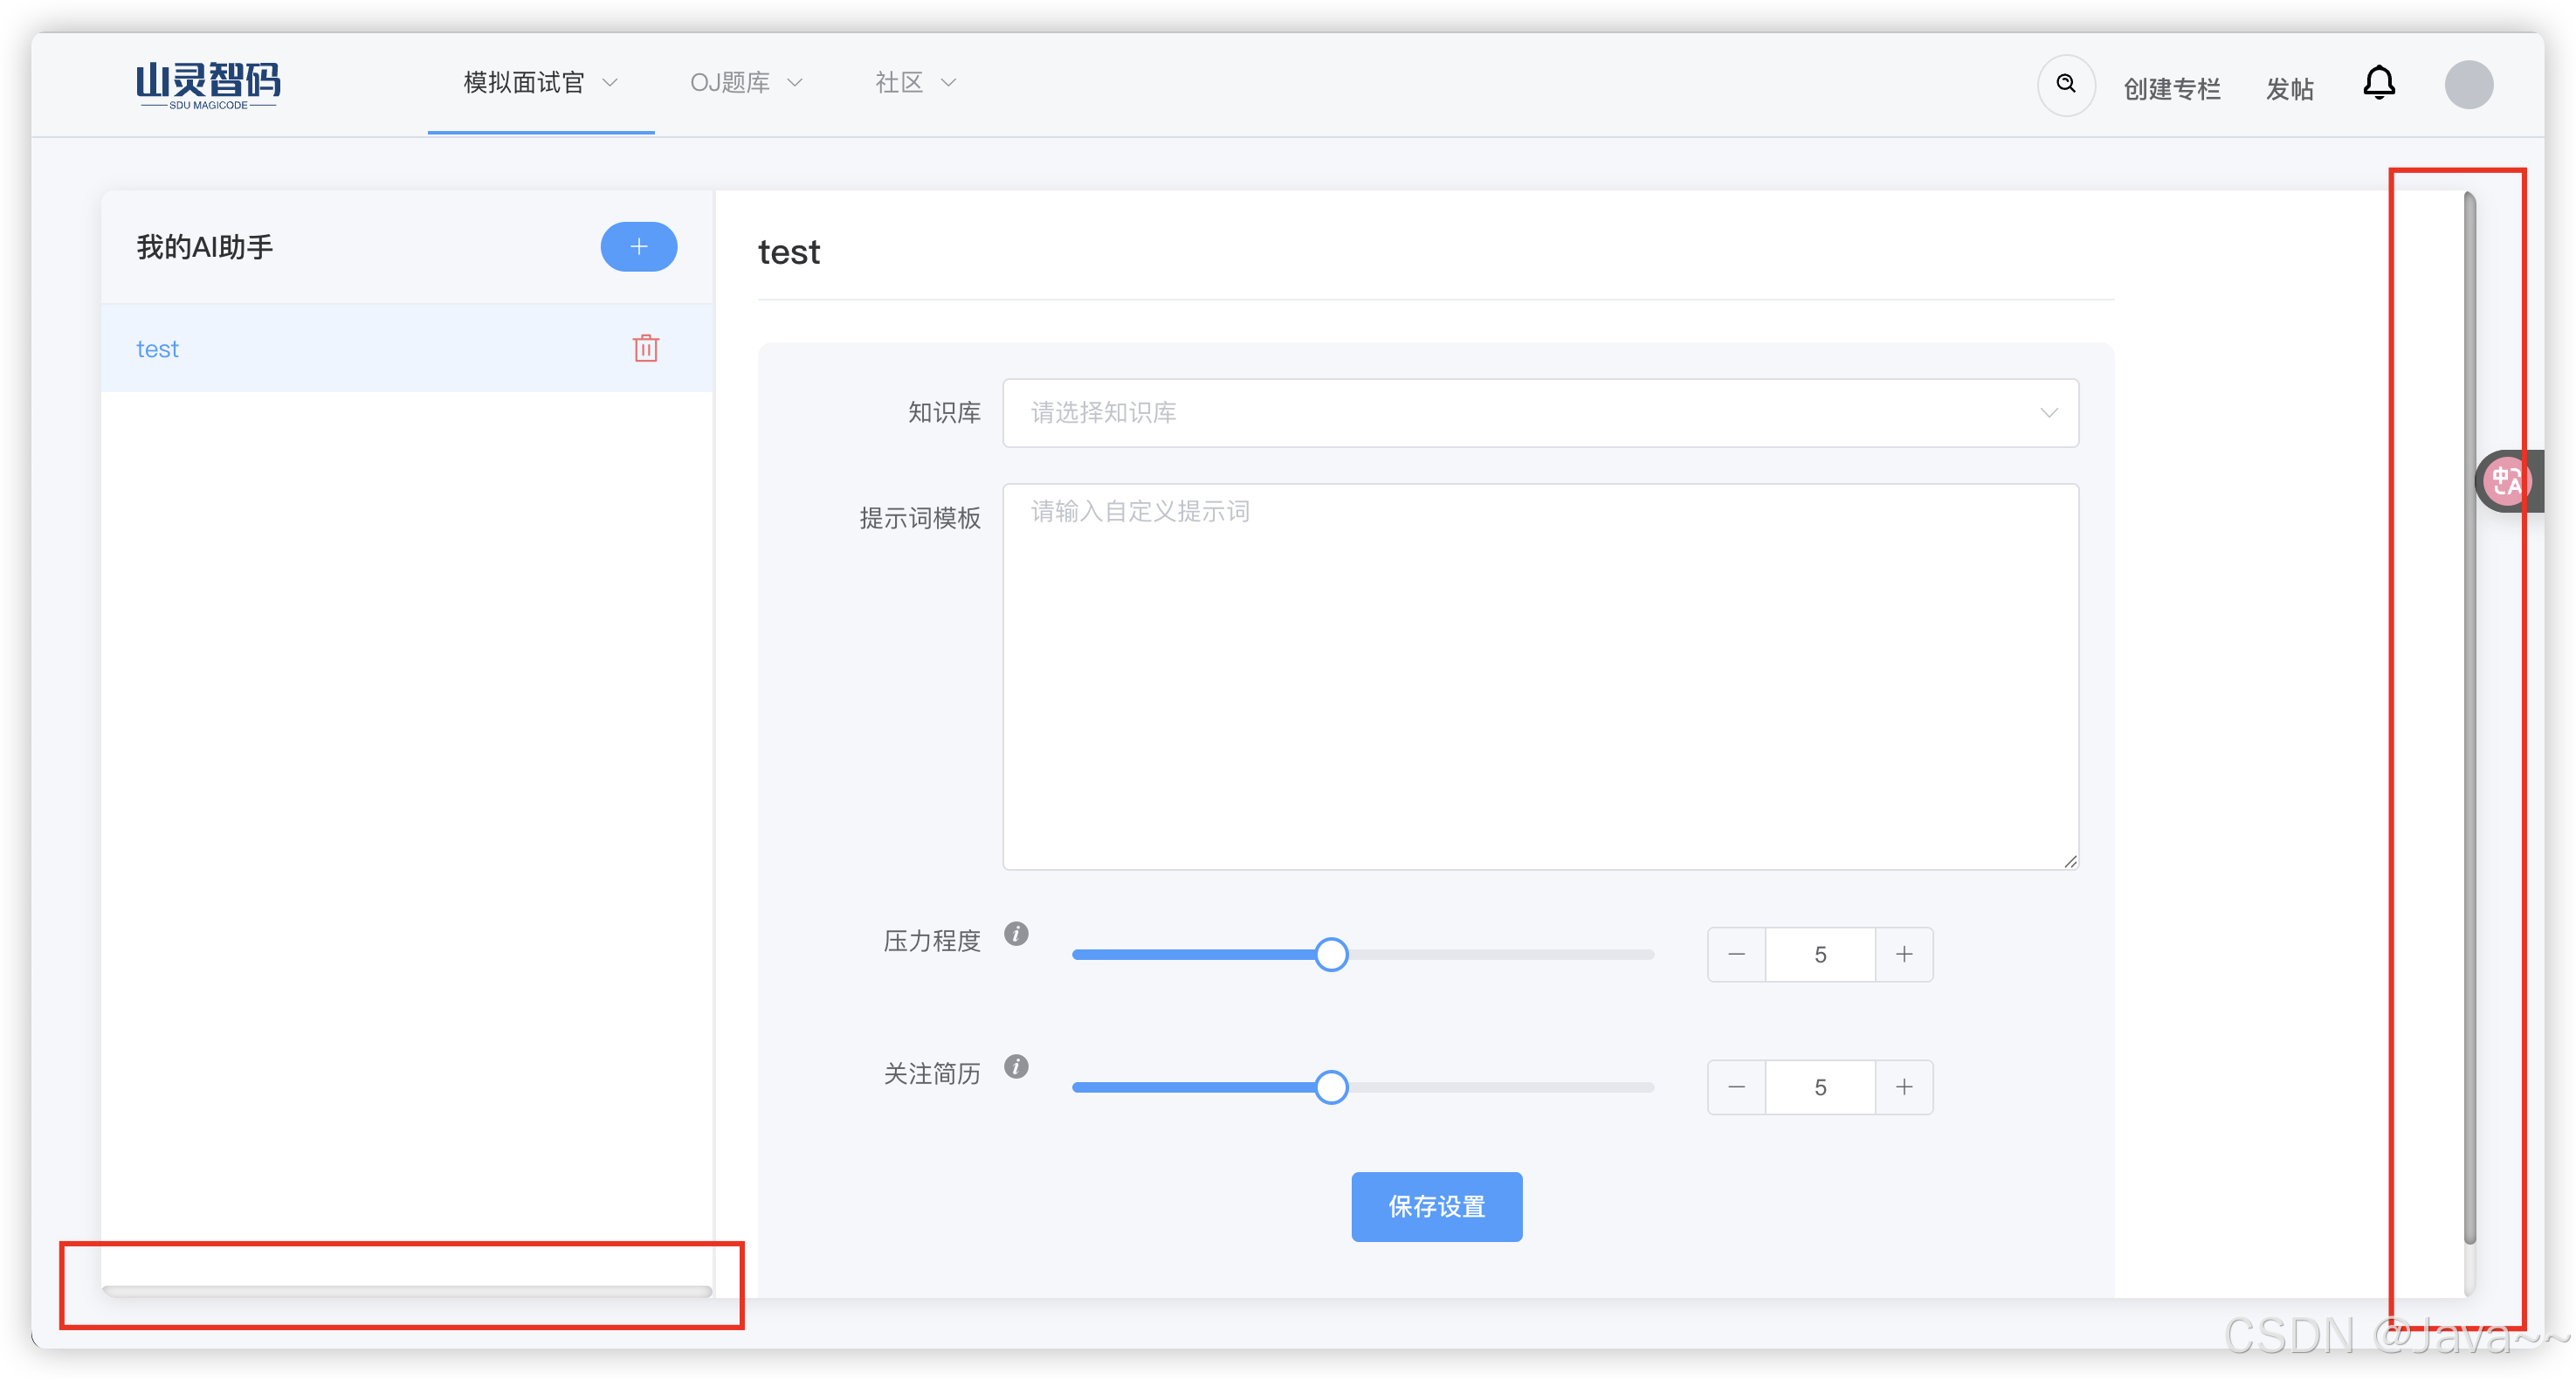
Task: Click the info icon beside 关注简历
Action: click(x=1016, y=1067)
